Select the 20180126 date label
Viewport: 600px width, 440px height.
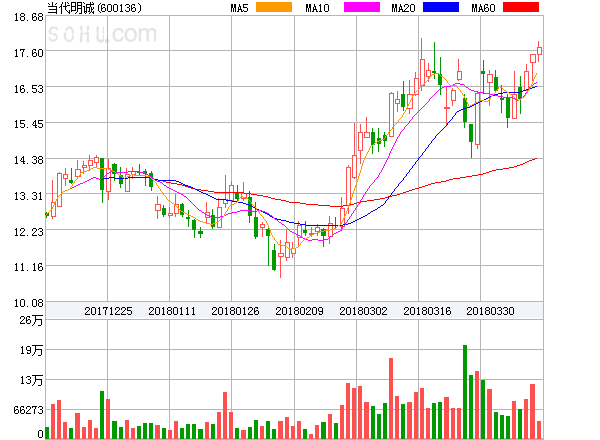coord(235,311)
